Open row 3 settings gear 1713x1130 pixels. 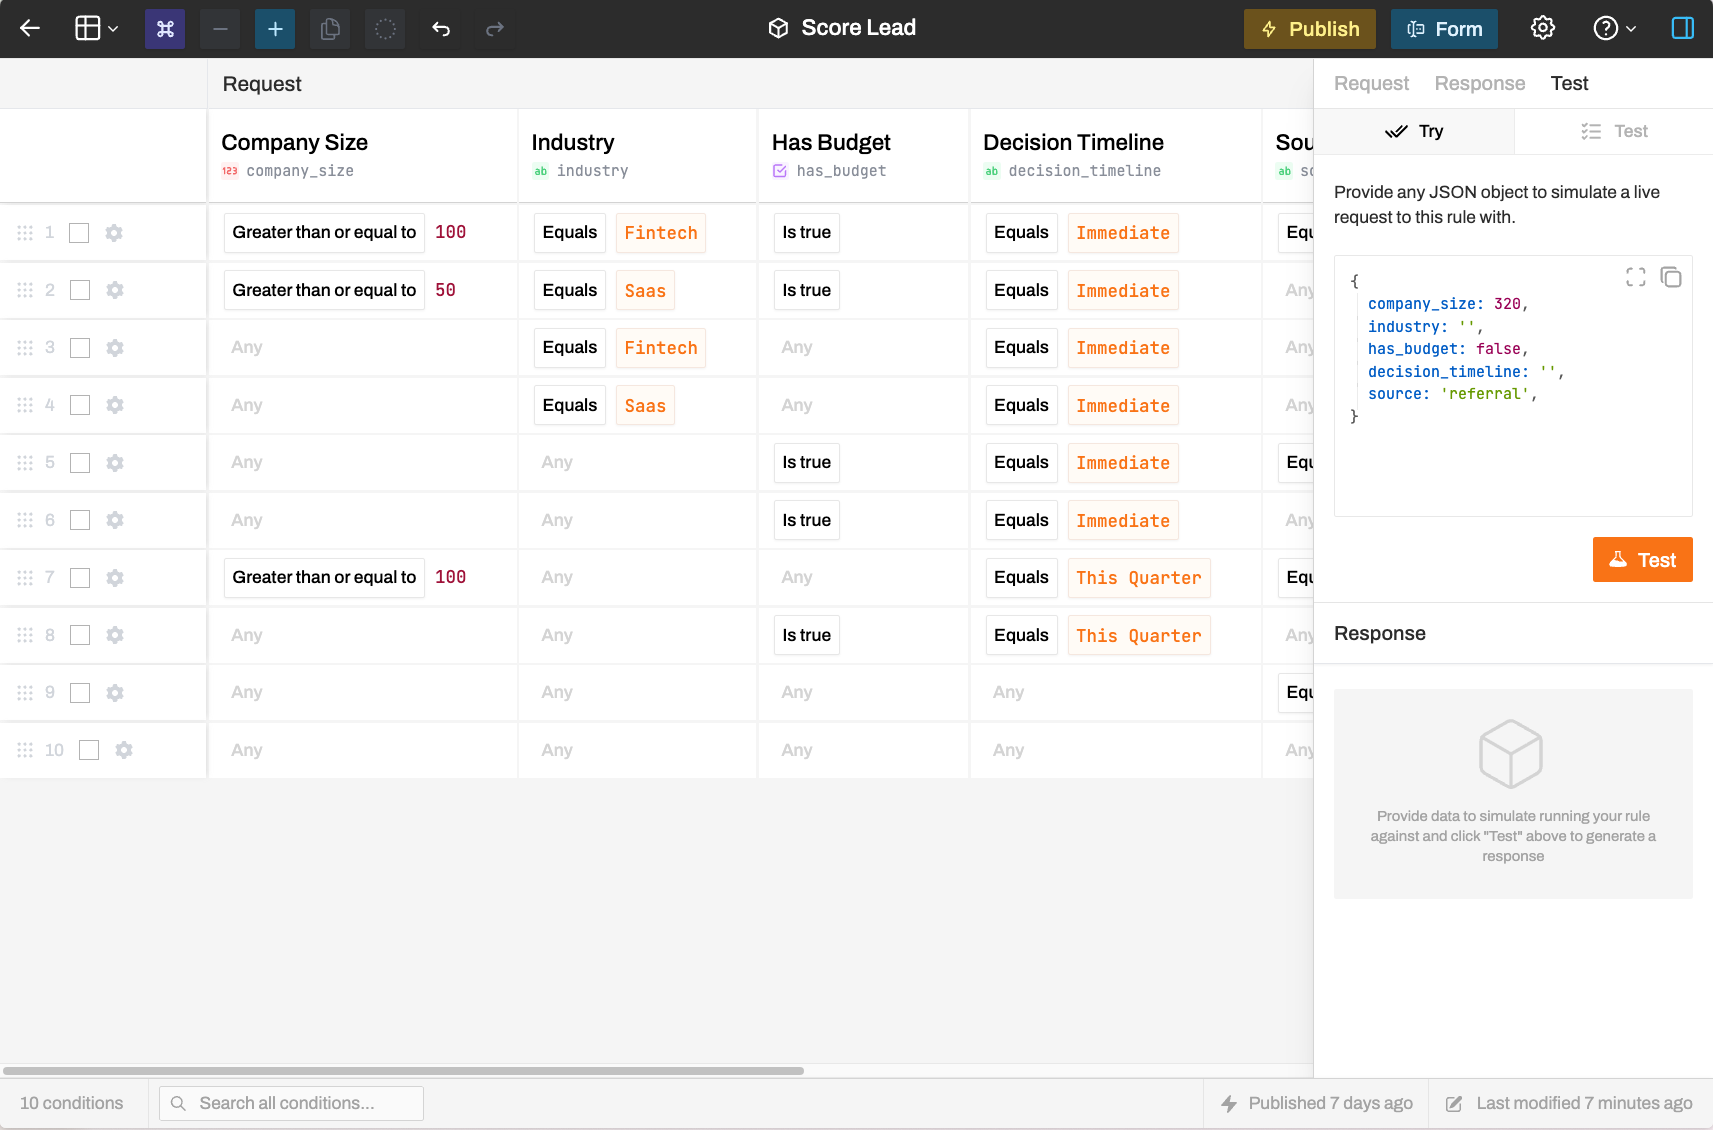(115, 348)
